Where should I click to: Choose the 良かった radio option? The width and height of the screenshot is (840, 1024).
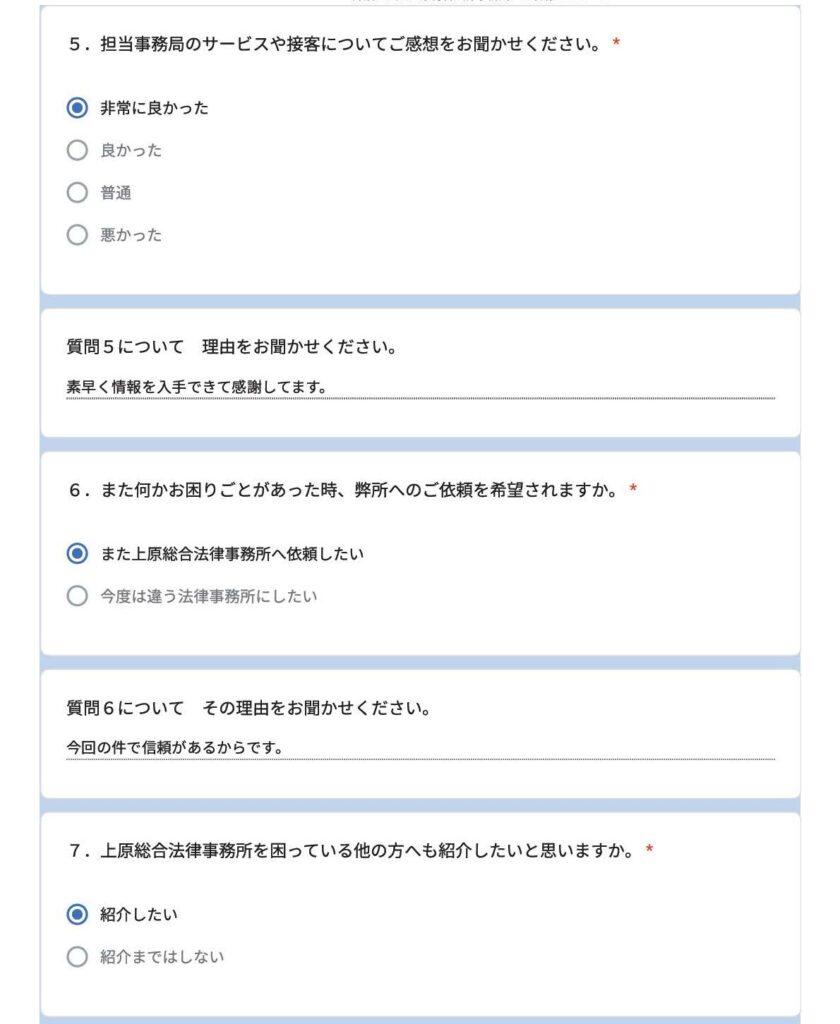[77, 151]
